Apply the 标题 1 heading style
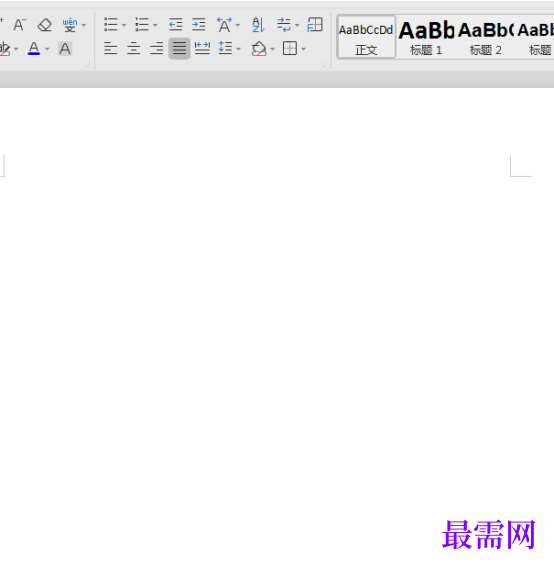554x566 pixels. pos(426,37)
